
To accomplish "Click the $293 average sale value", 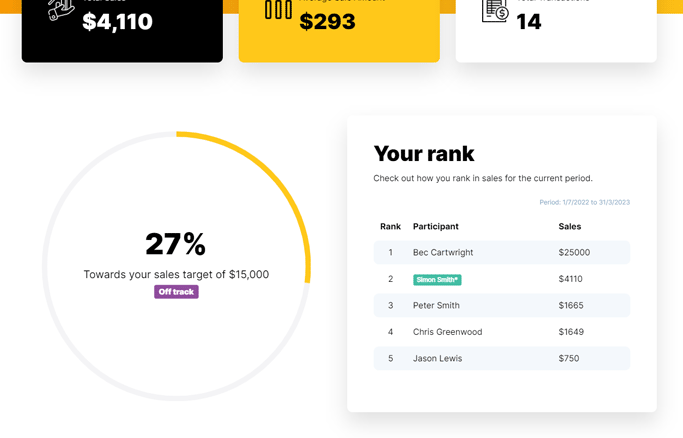I will coord(327,21).
